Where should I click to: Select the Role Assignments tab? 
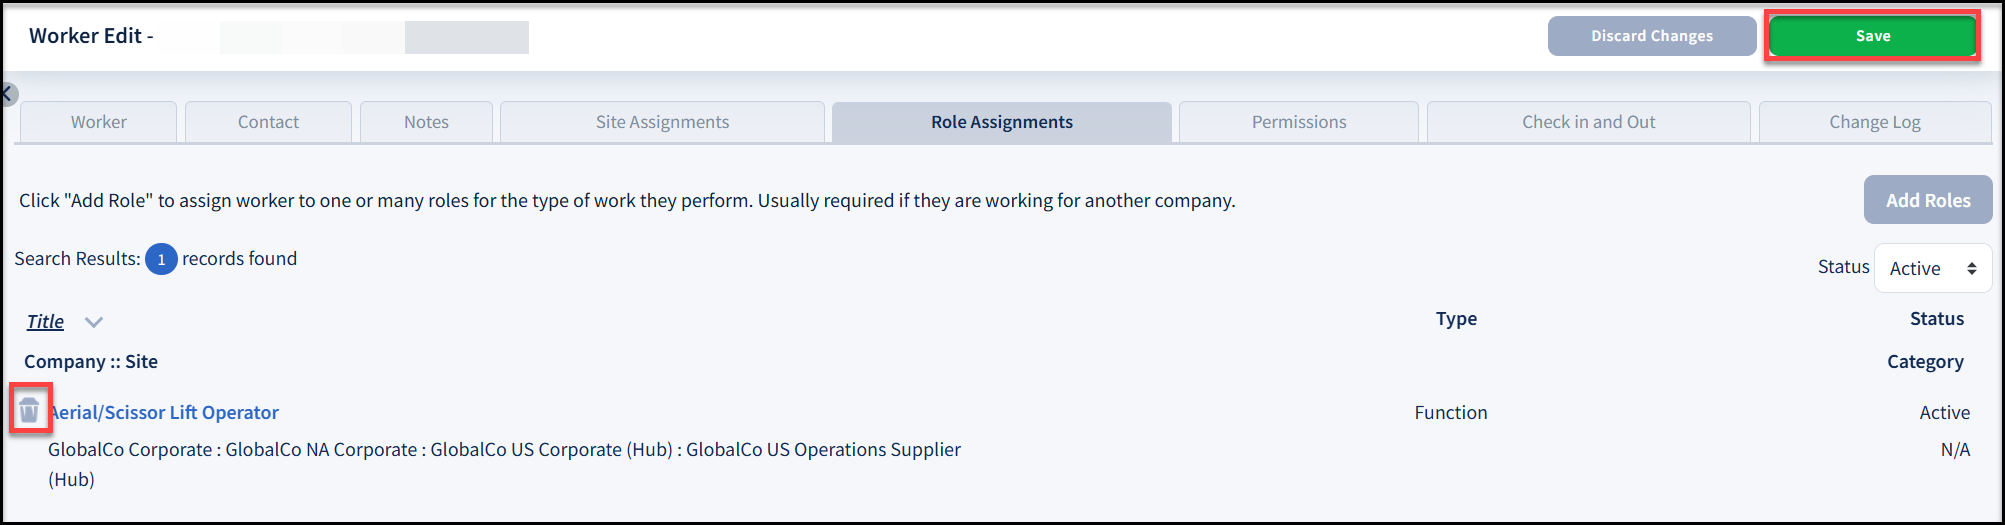click(x=1001, y=122)
